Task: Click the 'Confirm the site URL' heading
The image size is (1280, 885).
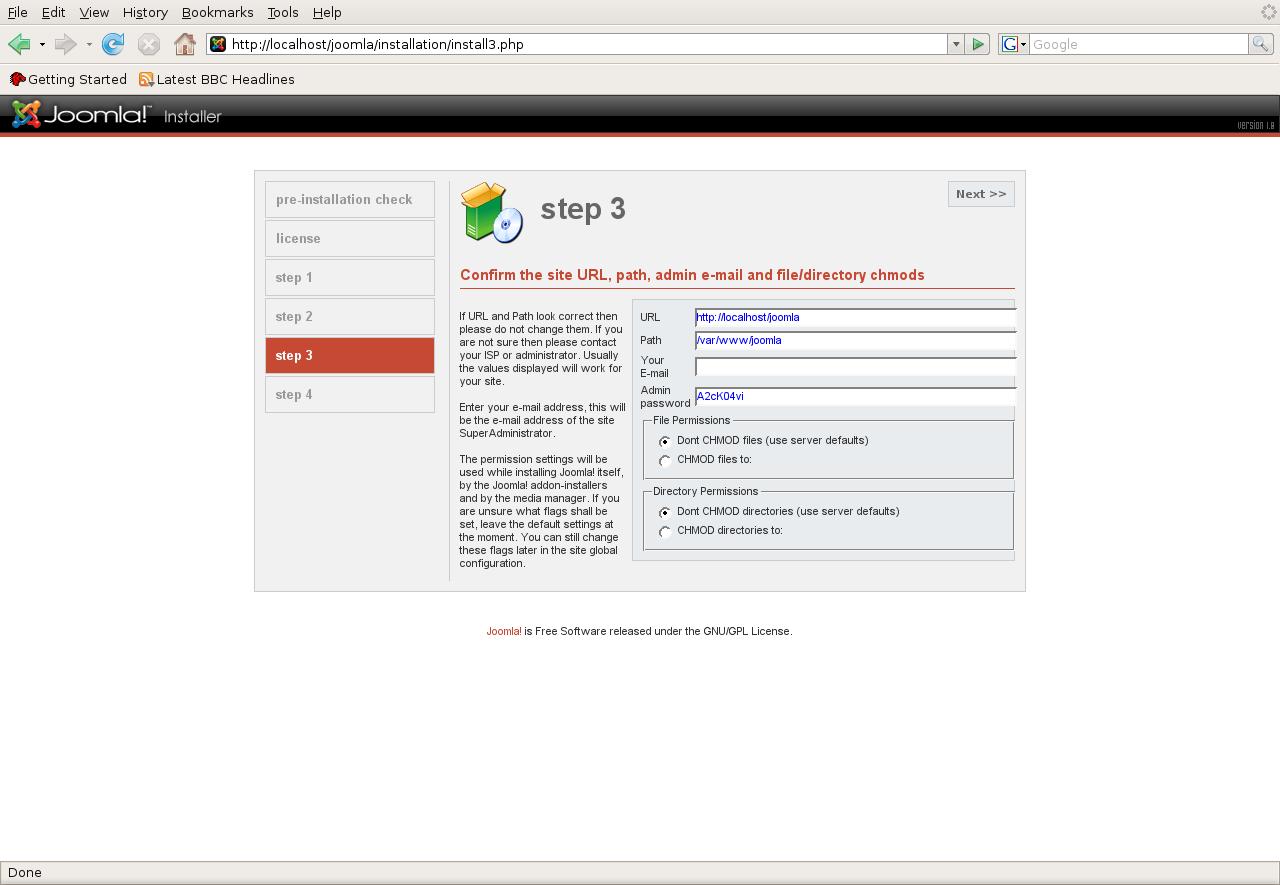Action: pyautogui.click(x=692, y=275)
